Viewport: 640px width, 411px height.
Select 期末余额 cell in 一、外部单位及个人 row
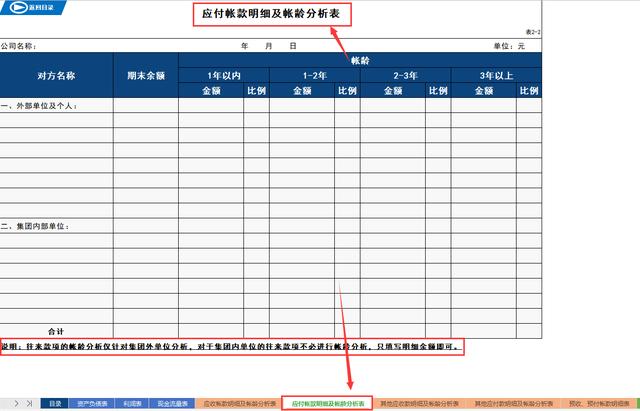coord(146,106)
